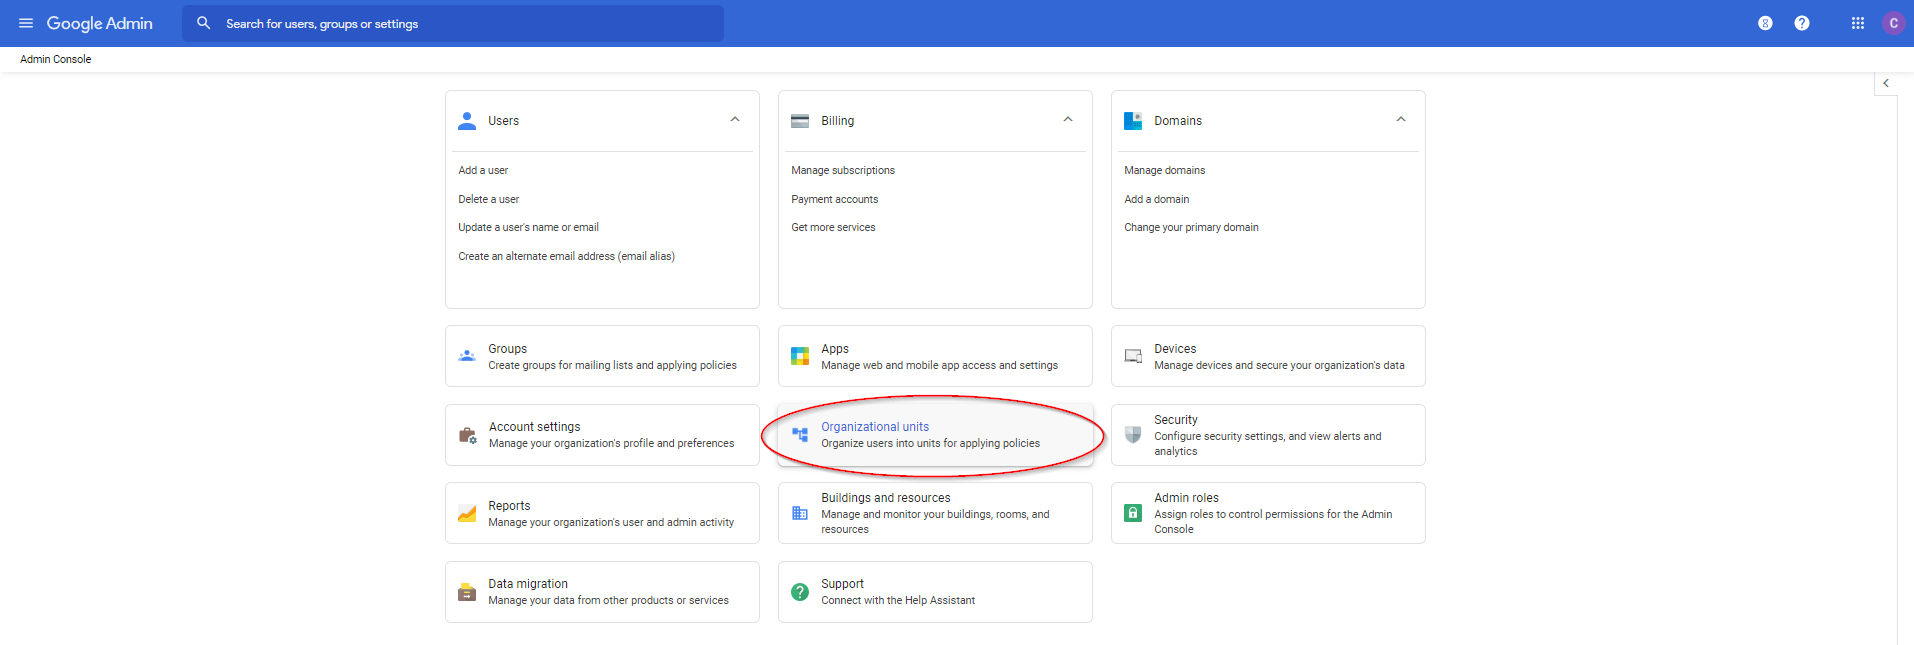Open the Users card title
The height and width of the screenshot is (645, 1914).
tap(503, 121)
